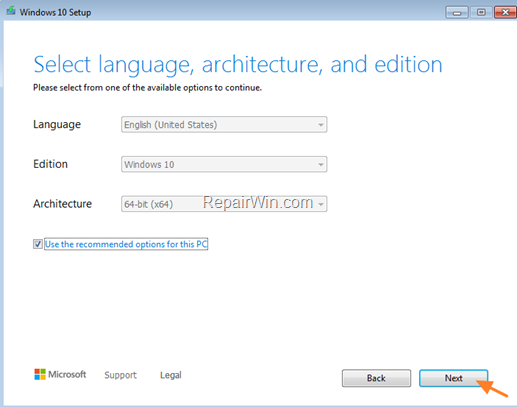Open the Support link

click(120, 375)
